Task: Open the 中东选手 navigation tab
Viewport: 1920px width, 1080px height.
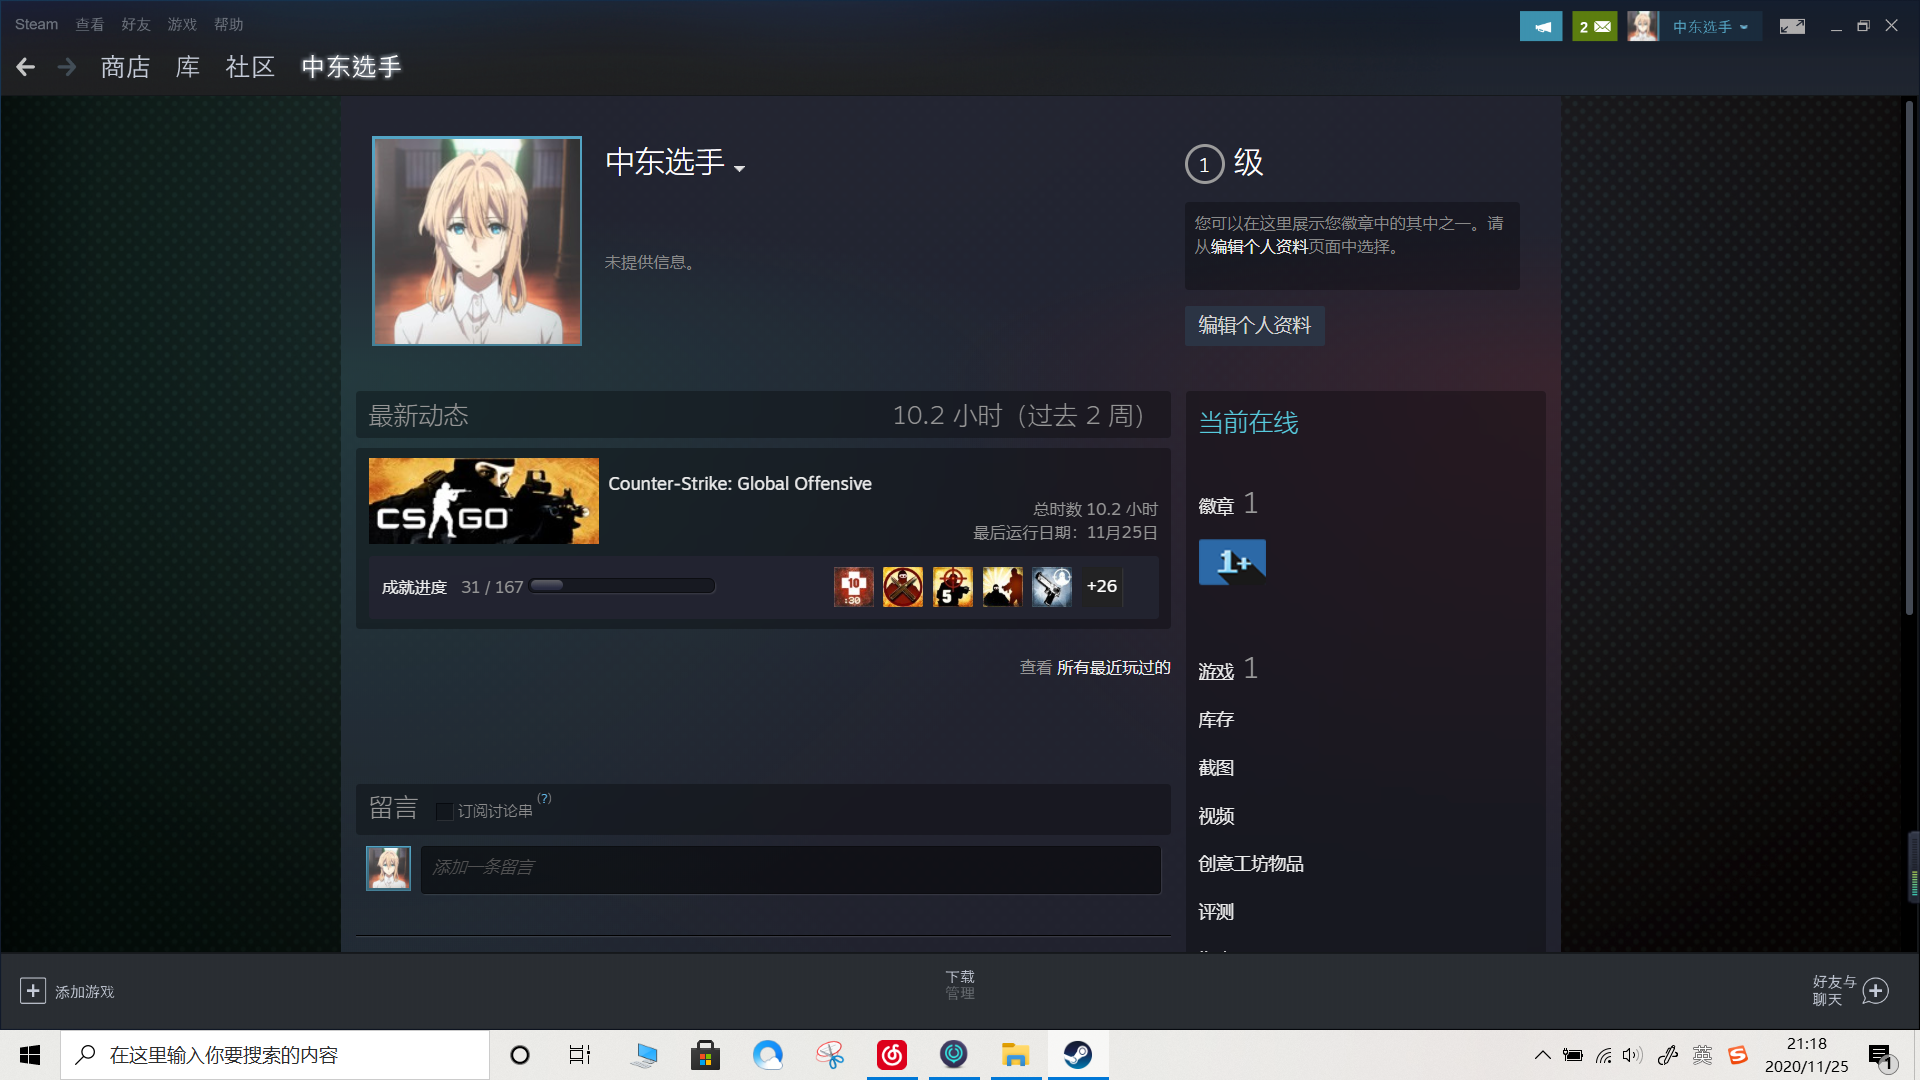Action: tap(351, 67)
